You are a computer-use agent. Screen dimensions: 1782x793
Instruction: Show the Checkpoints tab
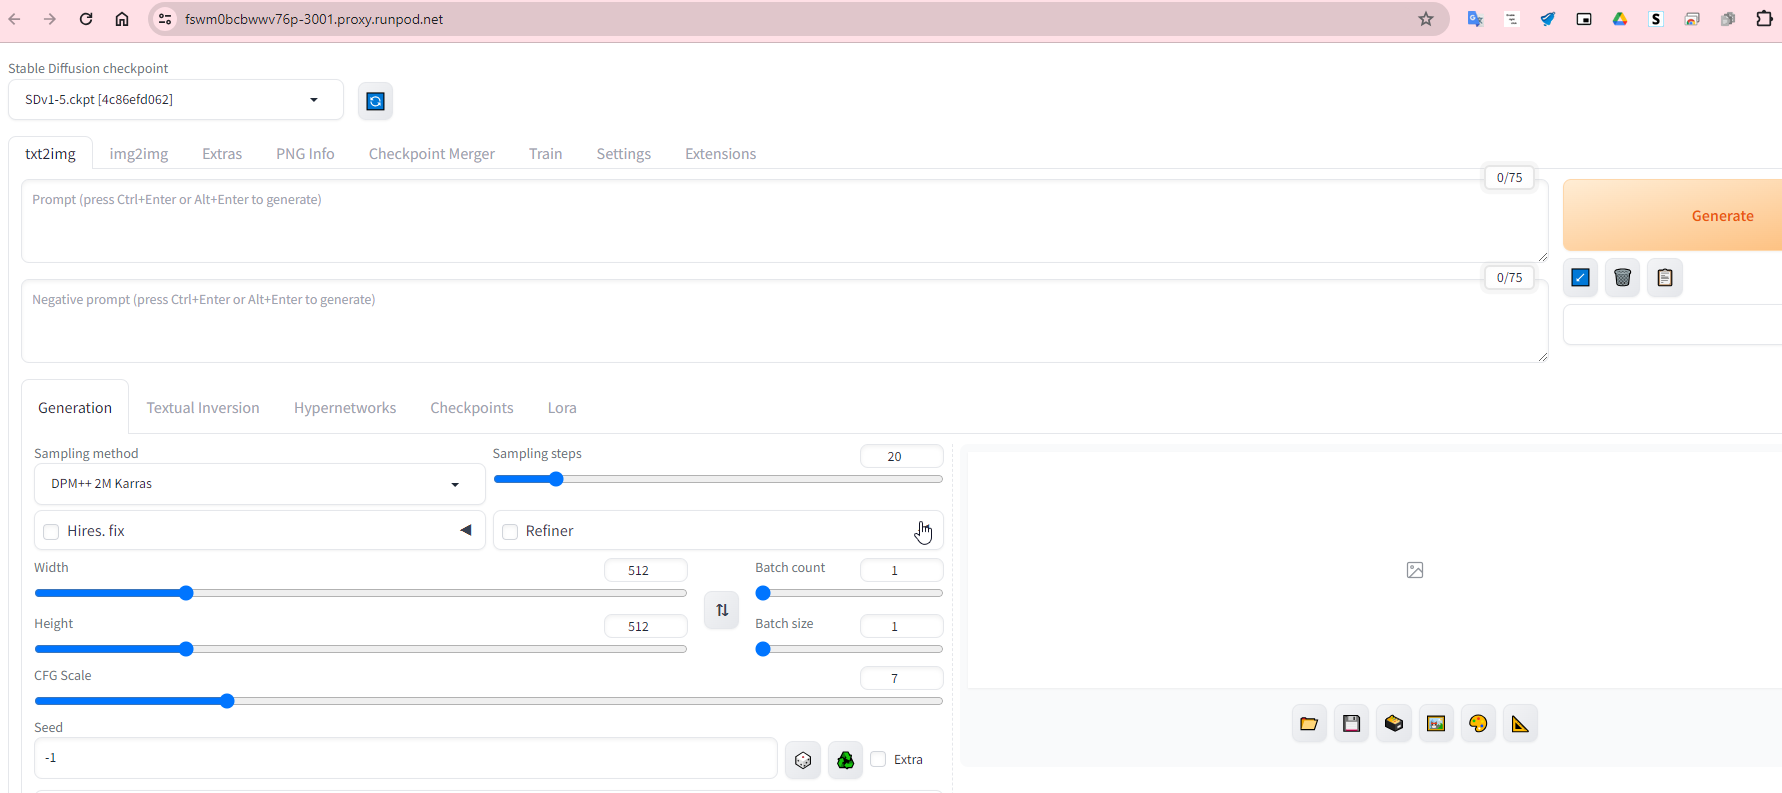472,408
